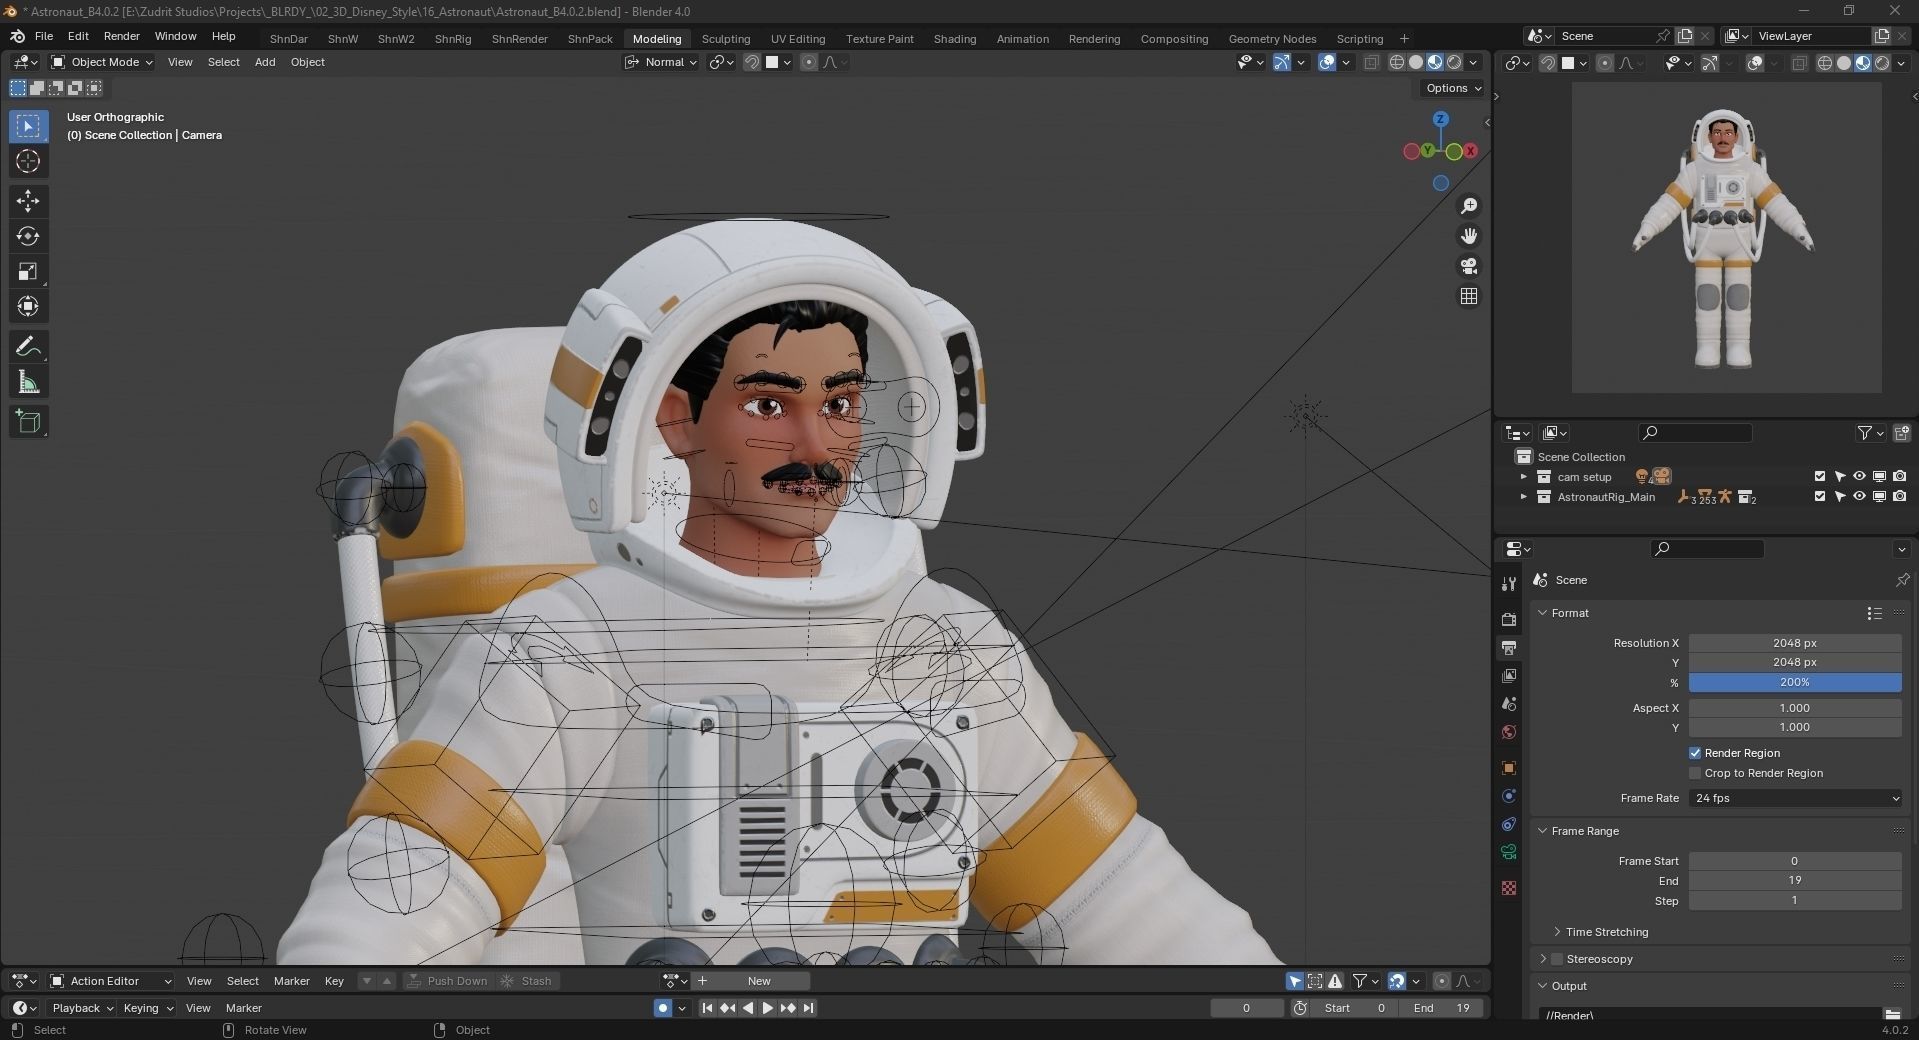
Task: Activate the Rotate tool
Action: point(28,236)
